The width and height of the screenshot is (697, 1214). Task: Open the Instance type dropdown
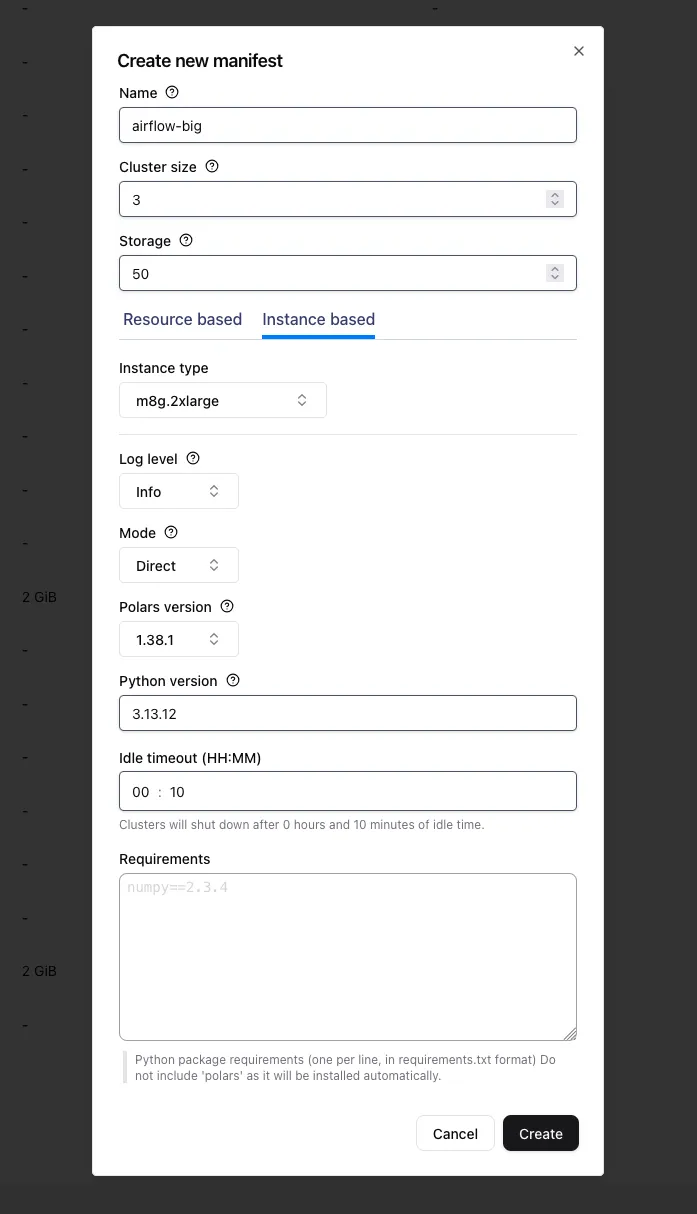coord(222,401)
